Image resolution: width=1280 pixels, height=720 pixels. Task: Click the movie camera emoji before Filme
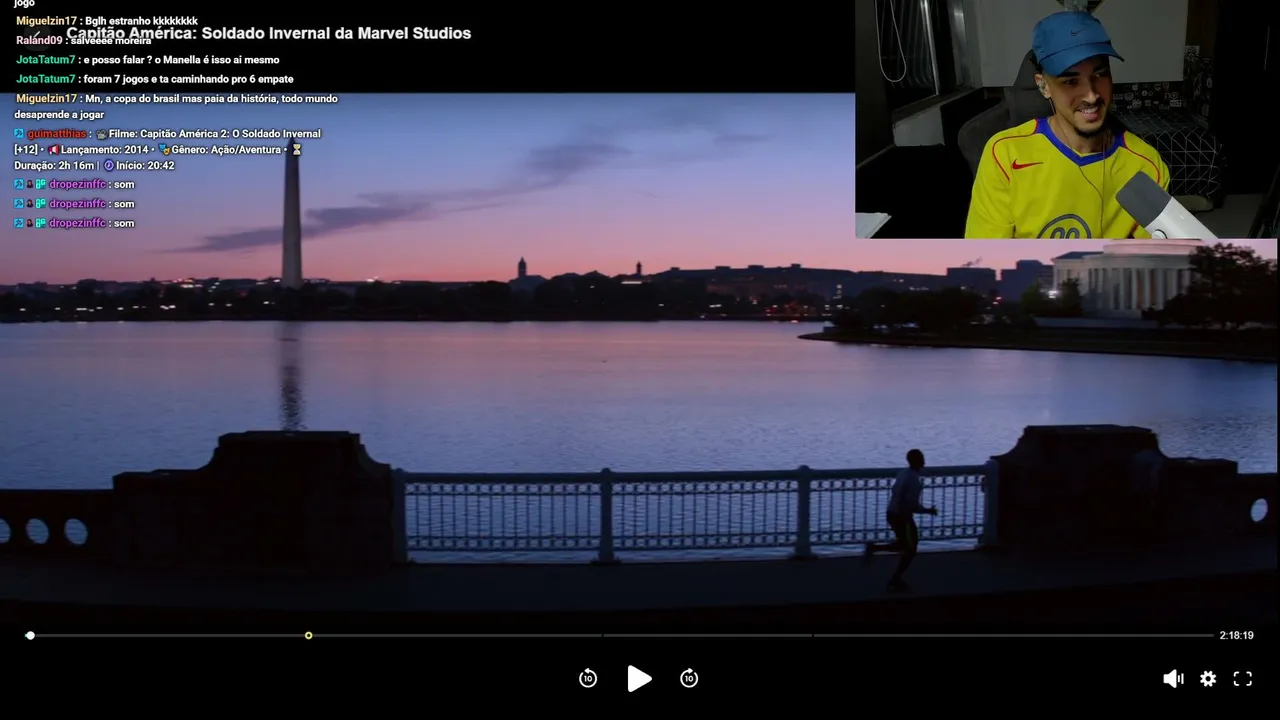click(x=101, y=134)
